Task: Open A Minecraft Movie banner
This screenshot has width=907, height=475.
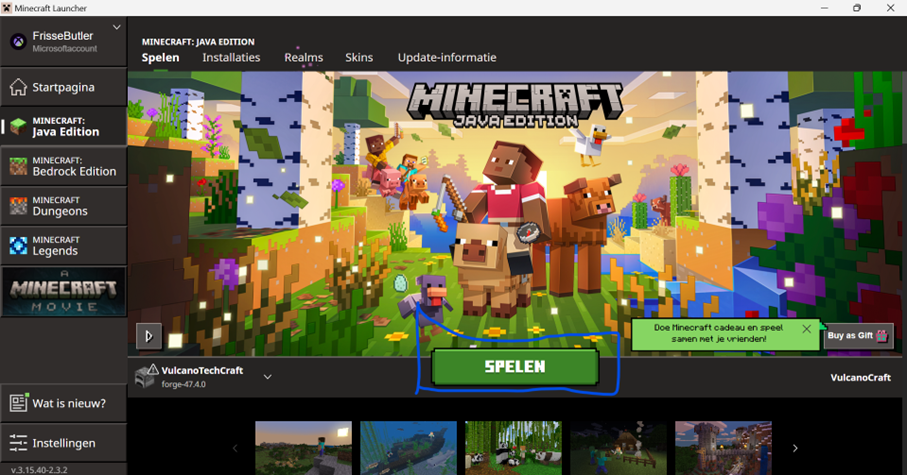Action: click(64, 292)
